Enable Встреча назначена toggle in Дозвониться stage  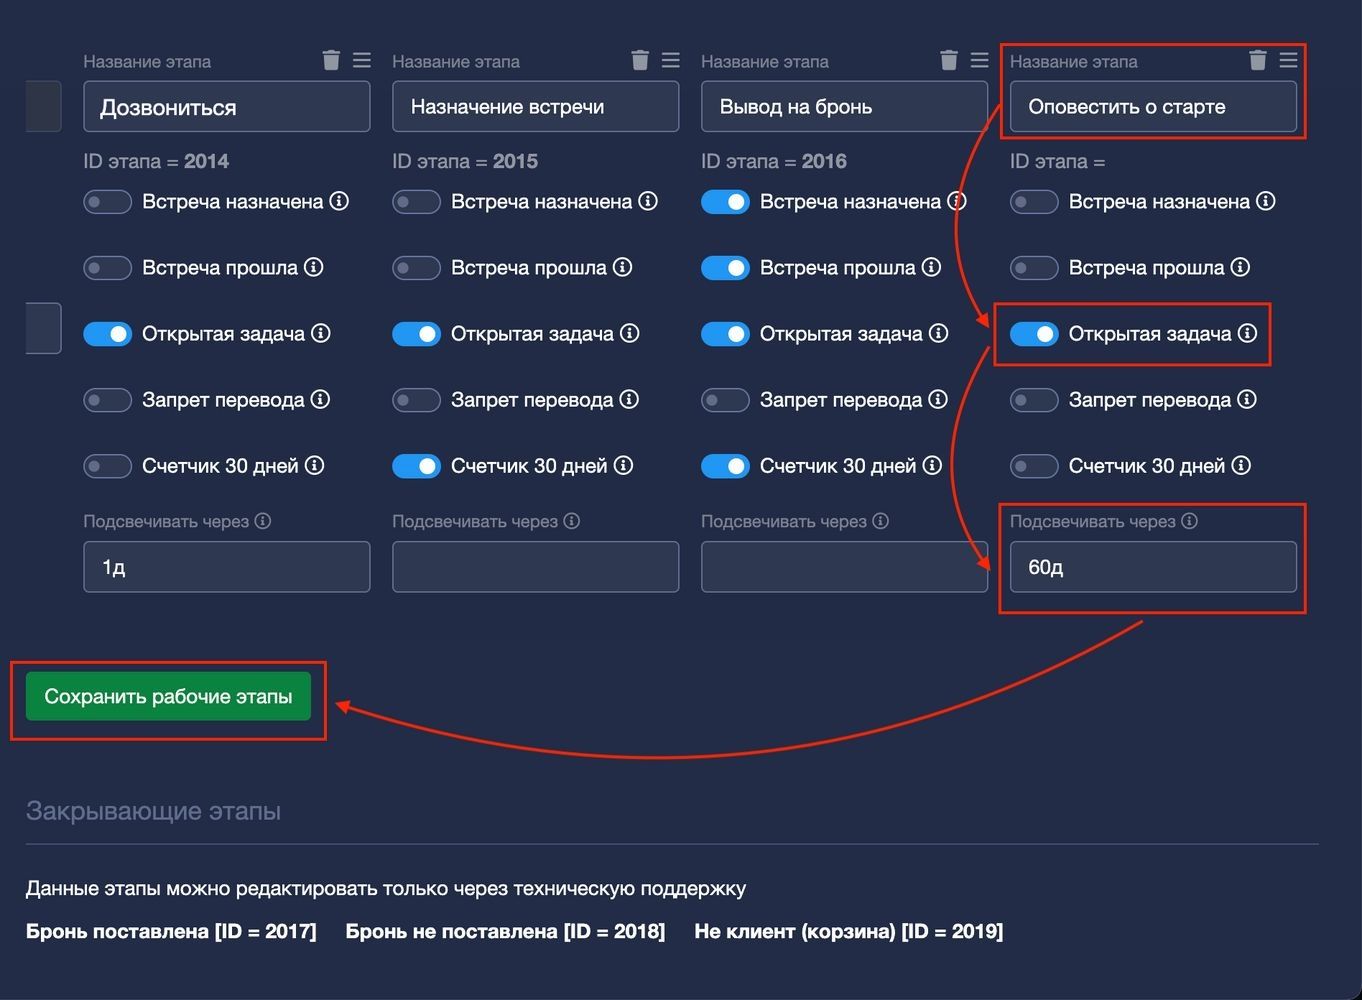pos(107,202)
